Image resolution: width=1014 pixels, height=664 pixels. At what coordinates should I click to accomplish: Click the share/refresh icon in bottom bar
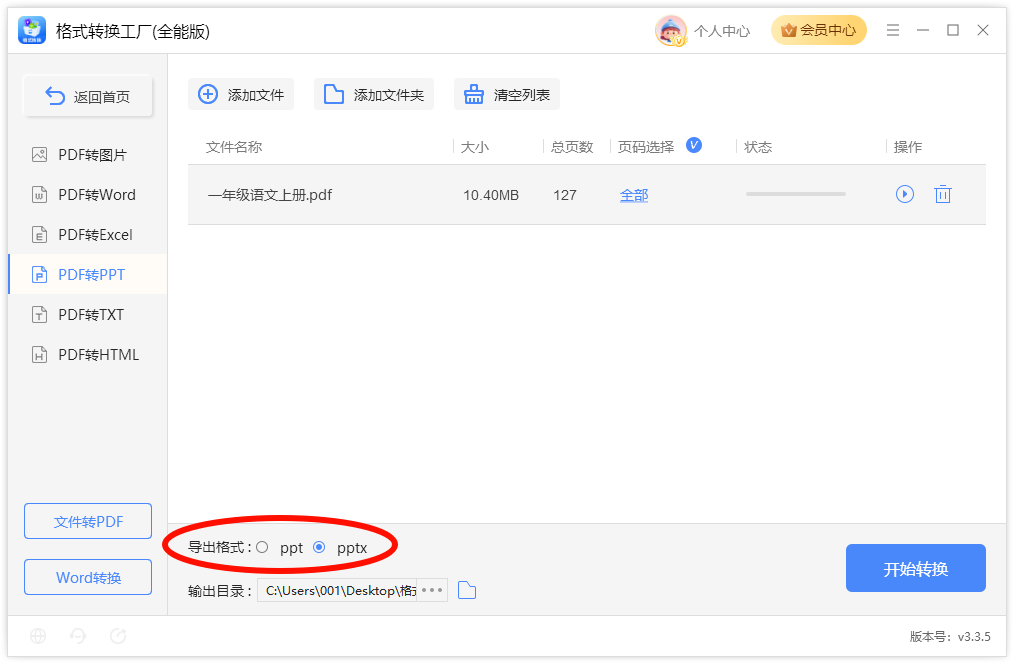coord(118,636)
